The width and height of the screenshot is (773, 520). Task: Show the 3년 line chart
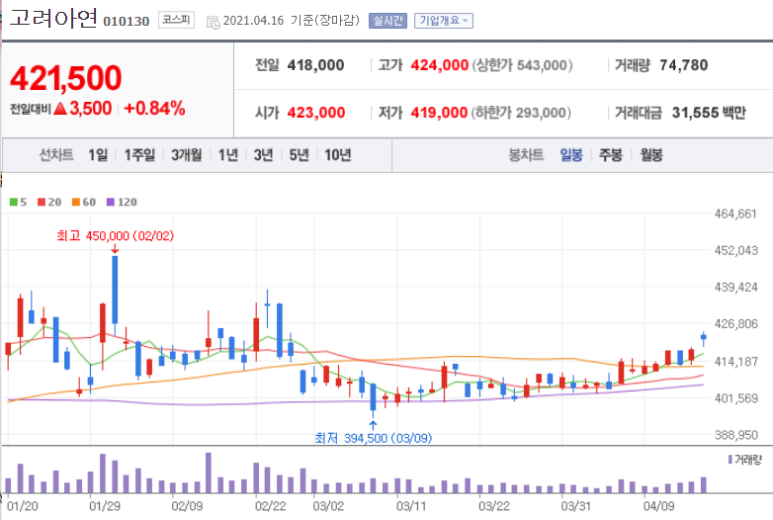click(x=263, y=155)
